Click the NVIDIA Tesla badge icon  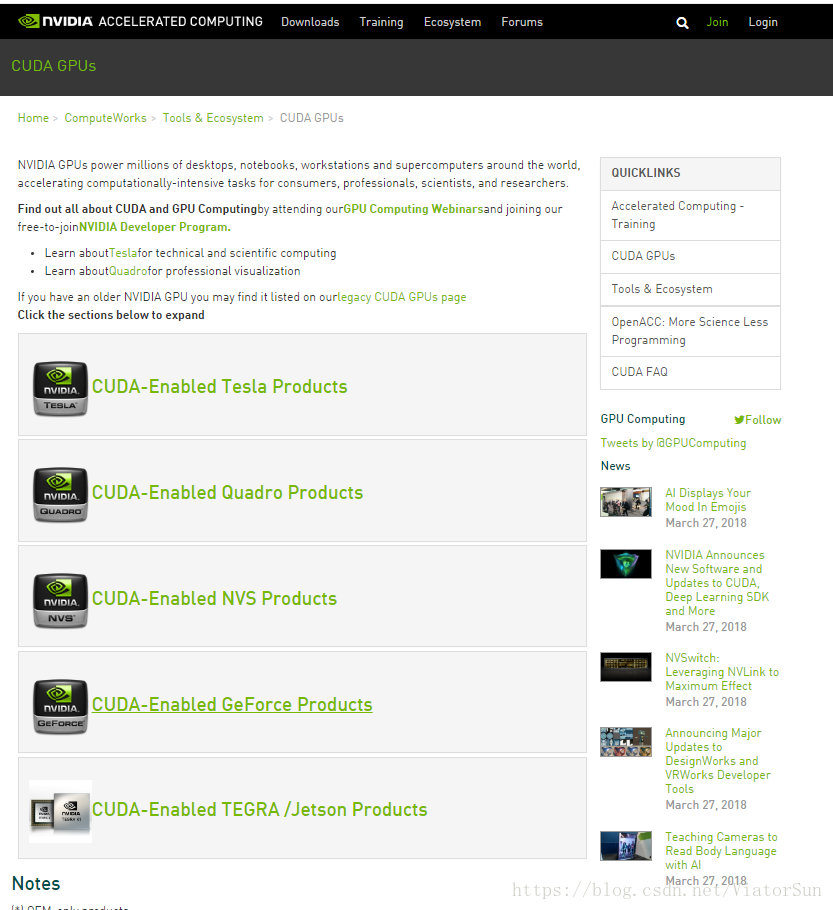pyautogui.click(x=60, y=389)
